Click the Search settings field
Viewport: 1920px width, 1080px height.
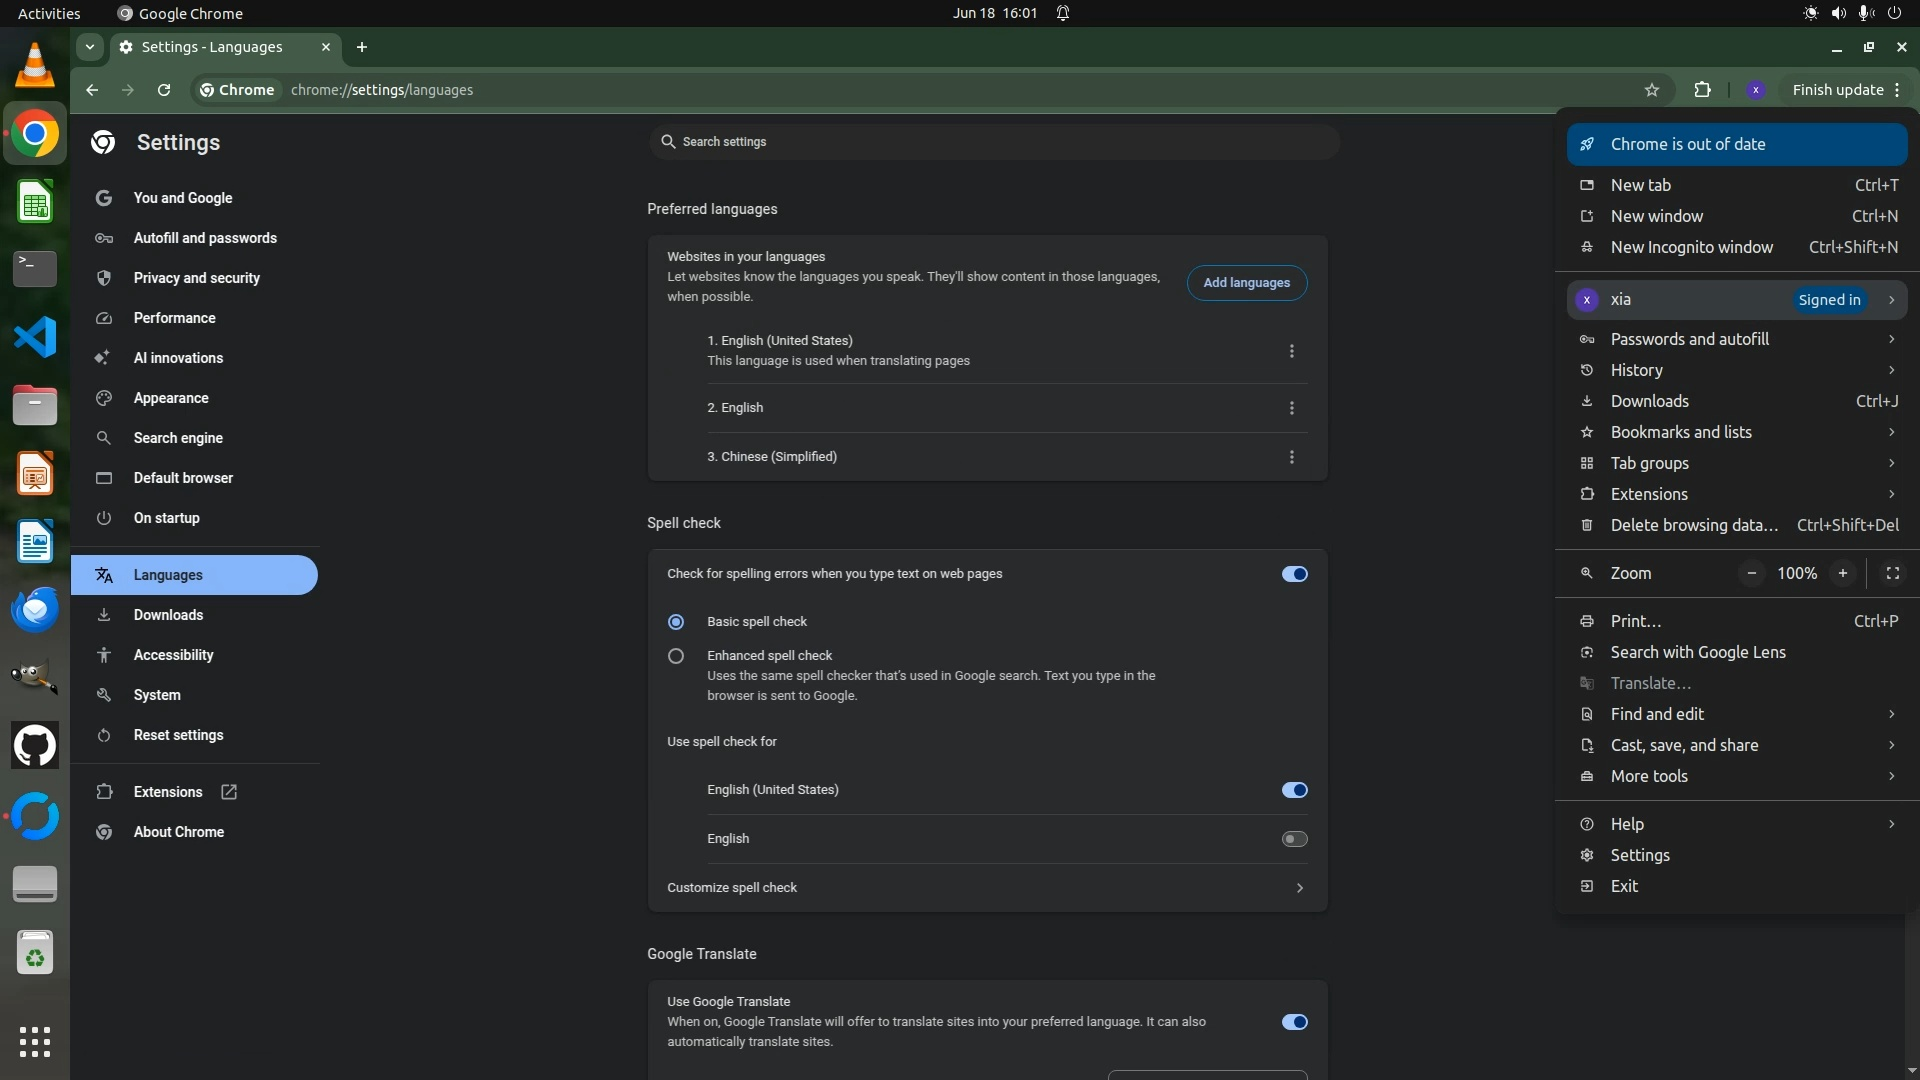click(x=993, y=142)
